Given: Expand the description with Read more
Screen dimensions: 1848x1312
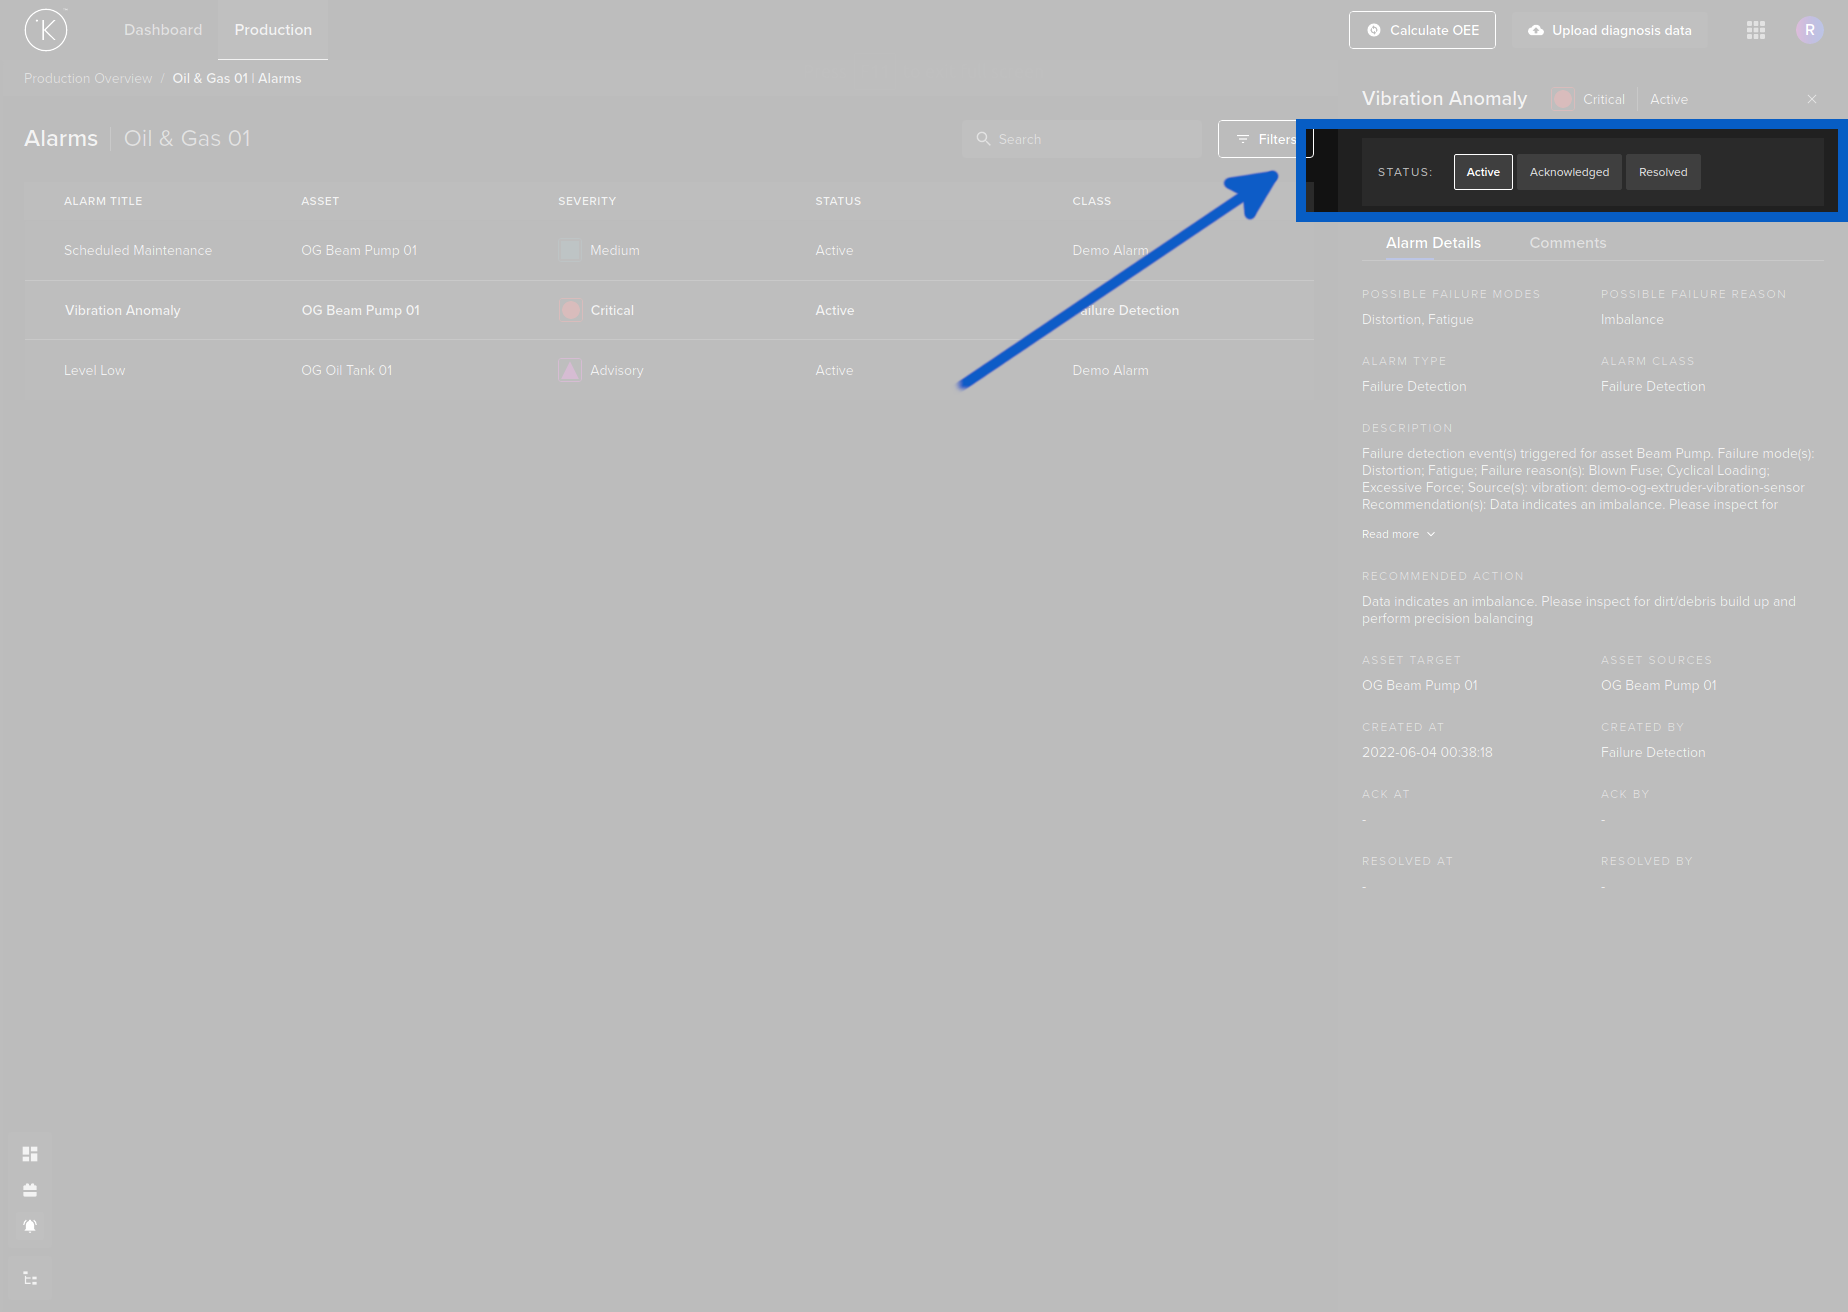Looking at the screenshot, I should (1397, 533).
